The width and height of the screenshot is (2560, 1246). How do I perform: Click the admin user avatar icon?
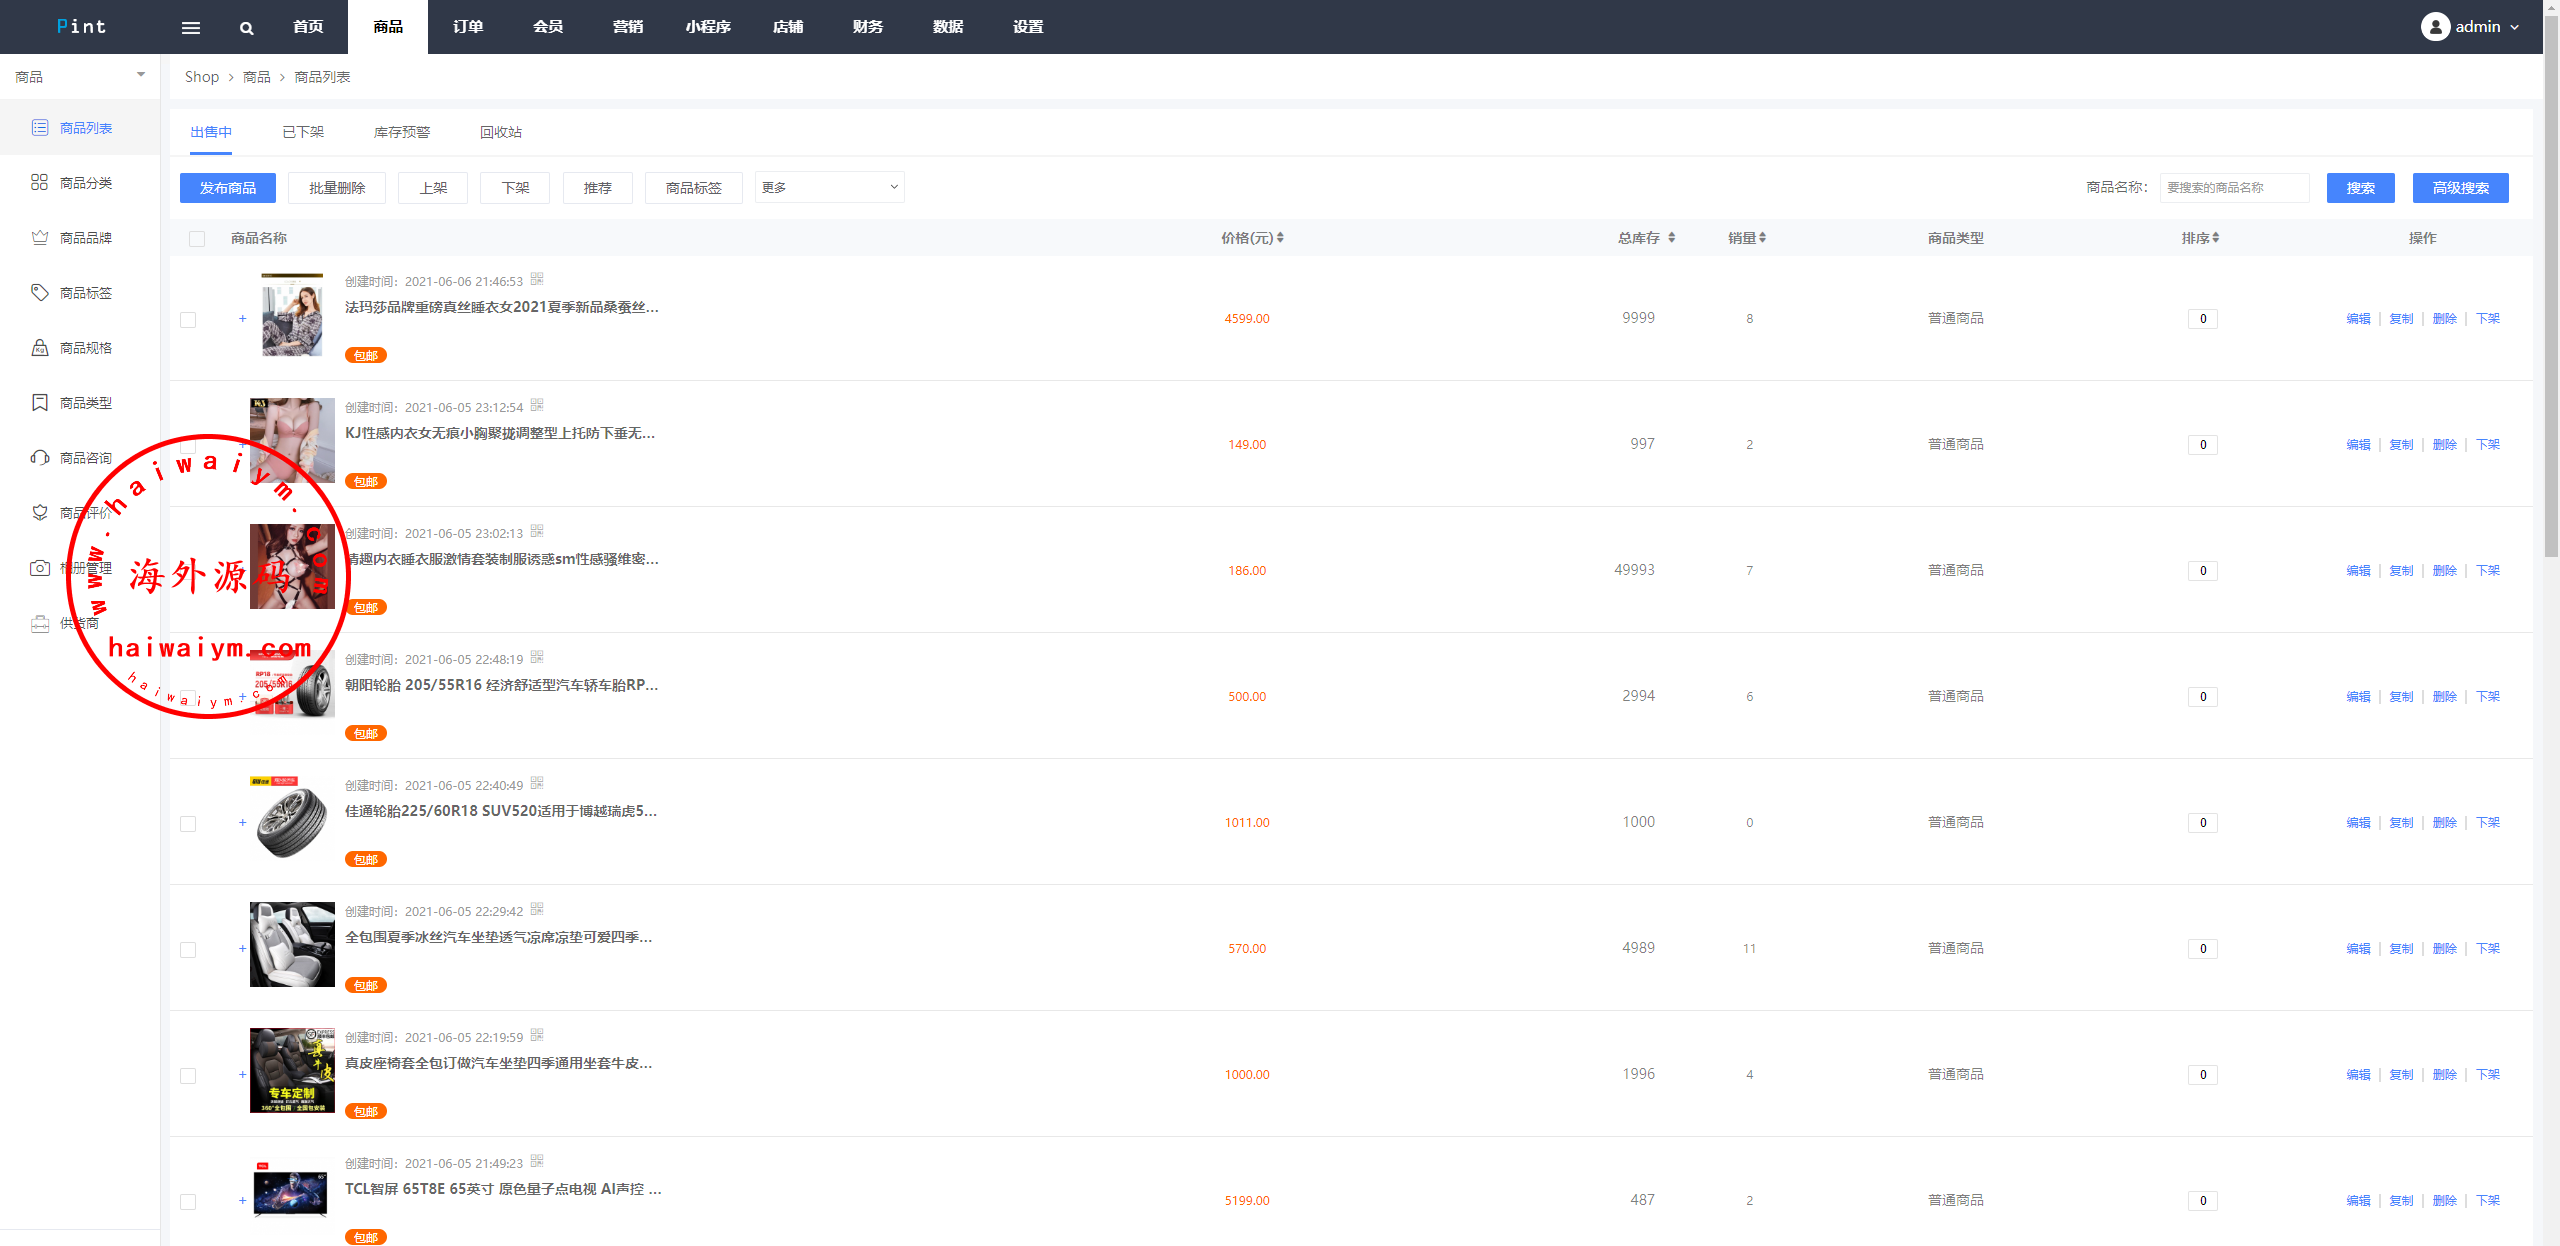pos(2434,27)
